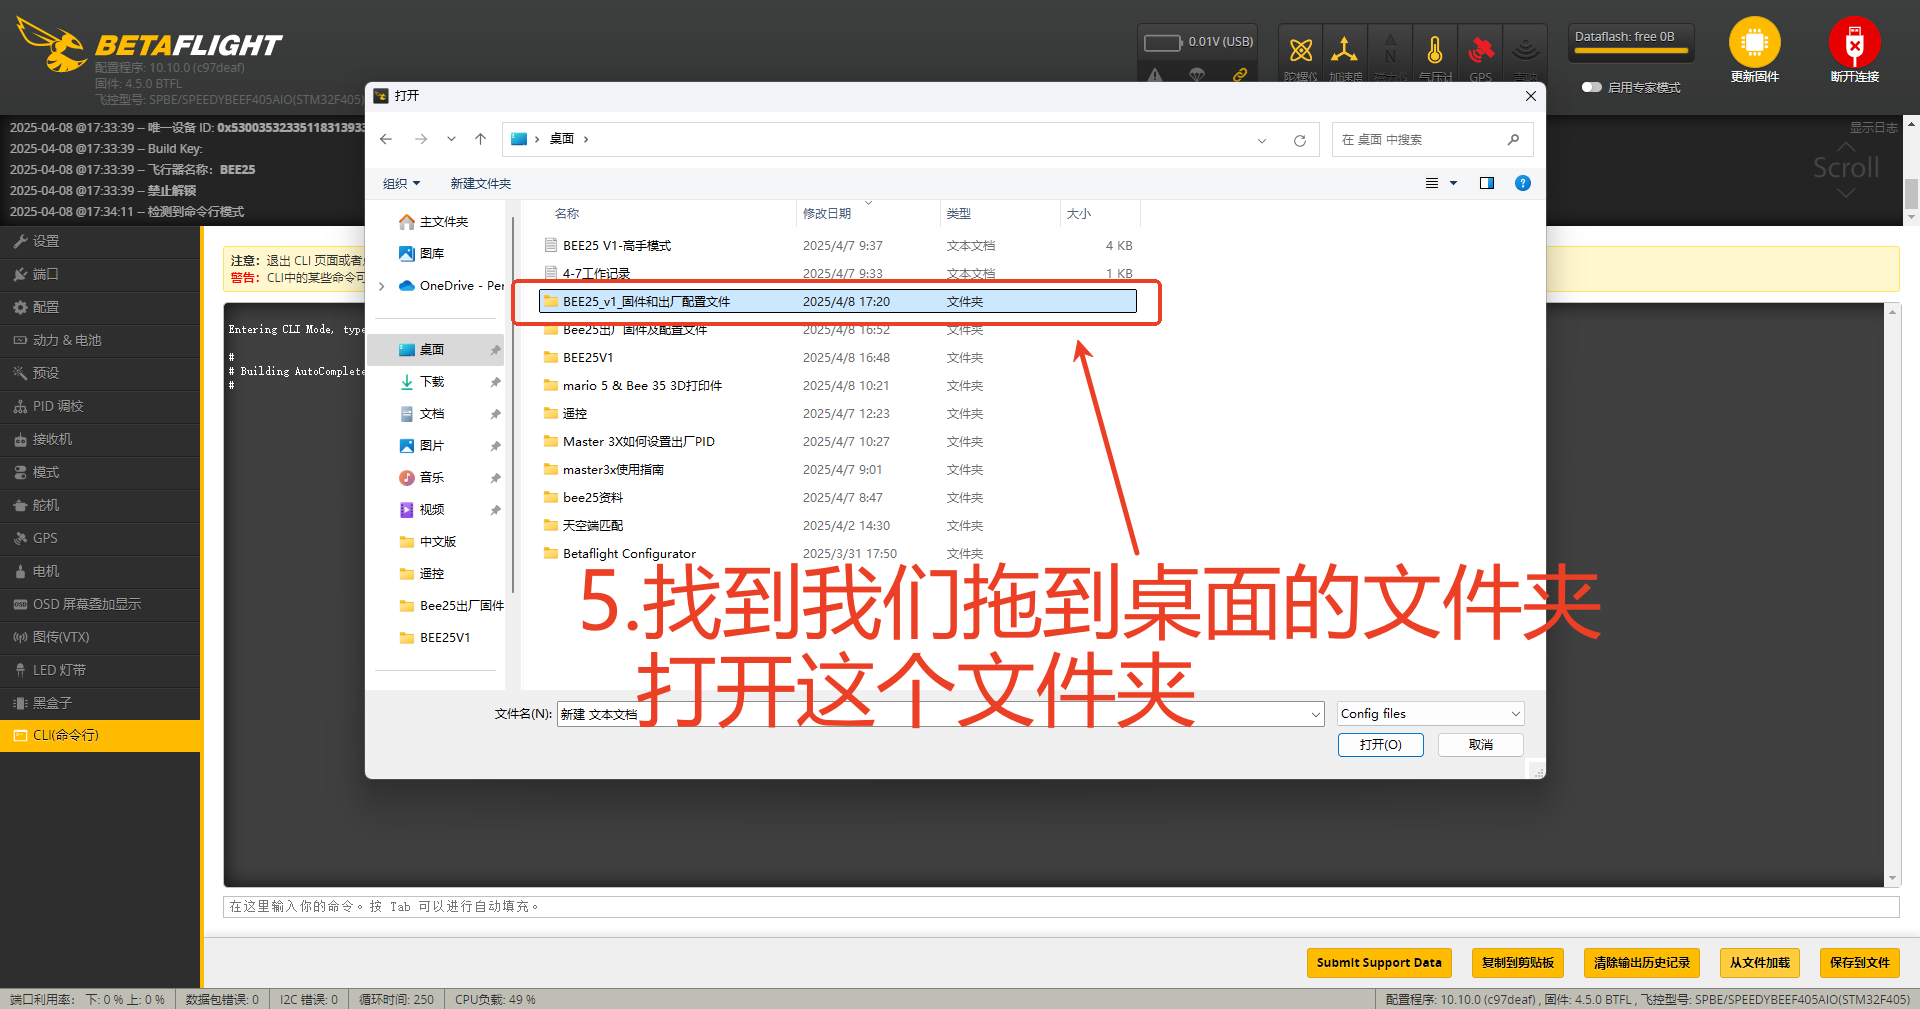Click 从文件加载 load from file button
This screenshot has width=1920, height=1009.
[1759, 963]
